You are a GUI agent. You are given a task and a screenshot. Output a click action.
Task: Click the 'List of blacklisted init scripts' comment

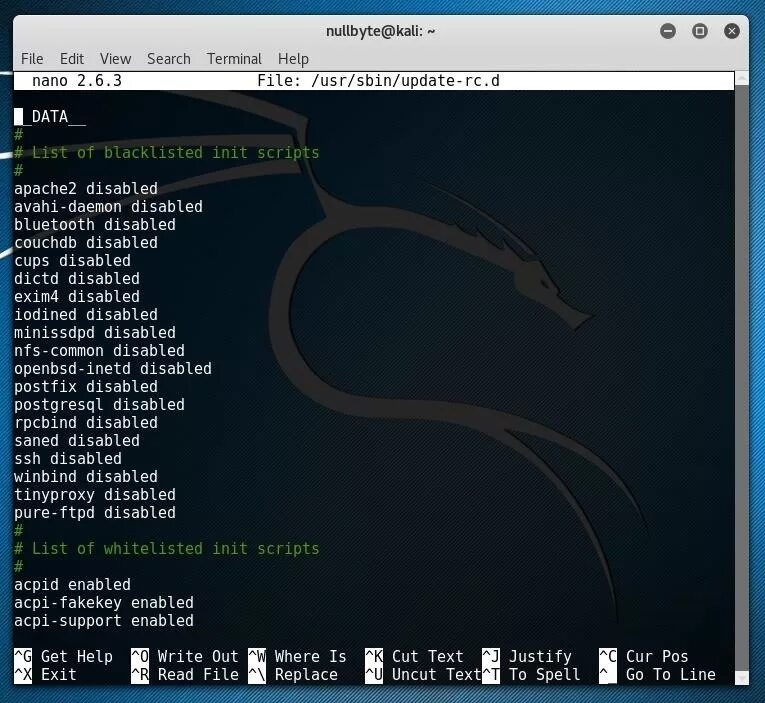(x=166, y=153)
